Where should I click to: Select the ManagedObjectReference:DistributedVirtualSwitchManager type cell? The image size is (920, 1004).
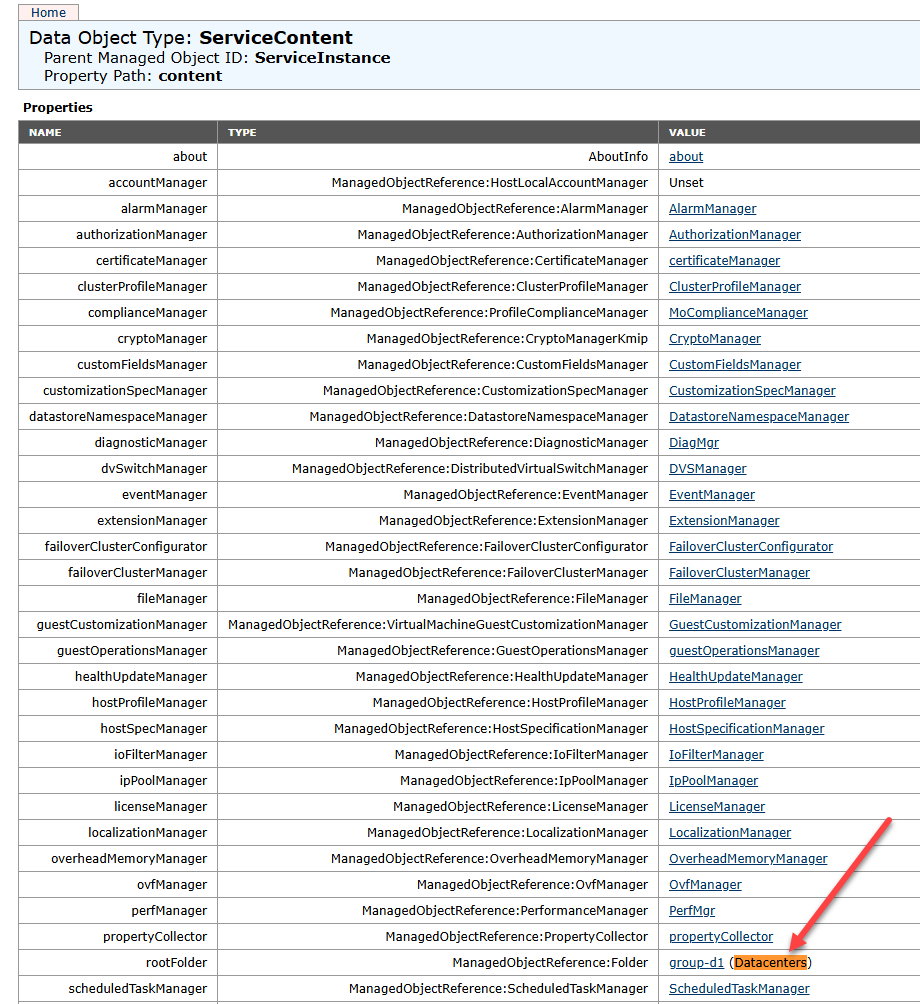(438, 469)
